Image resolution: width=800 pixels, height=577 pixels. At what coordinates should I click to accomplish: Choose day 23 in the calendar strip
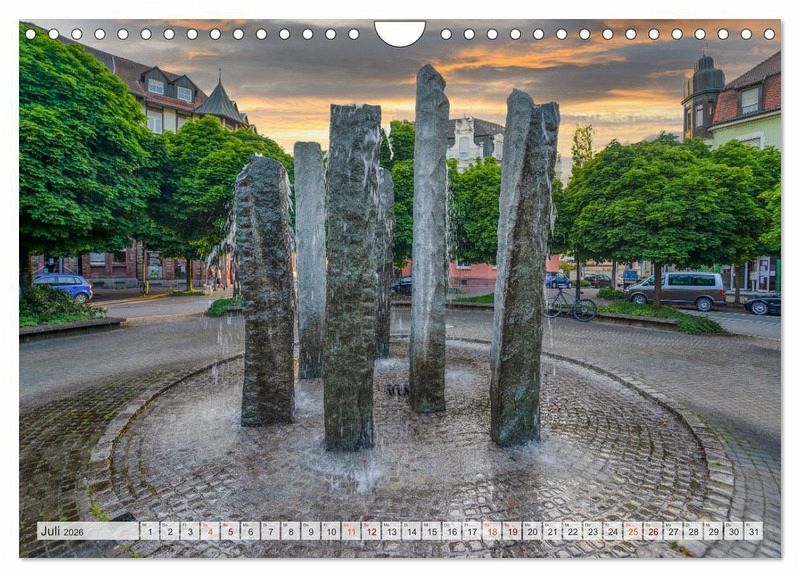[592, 531]
